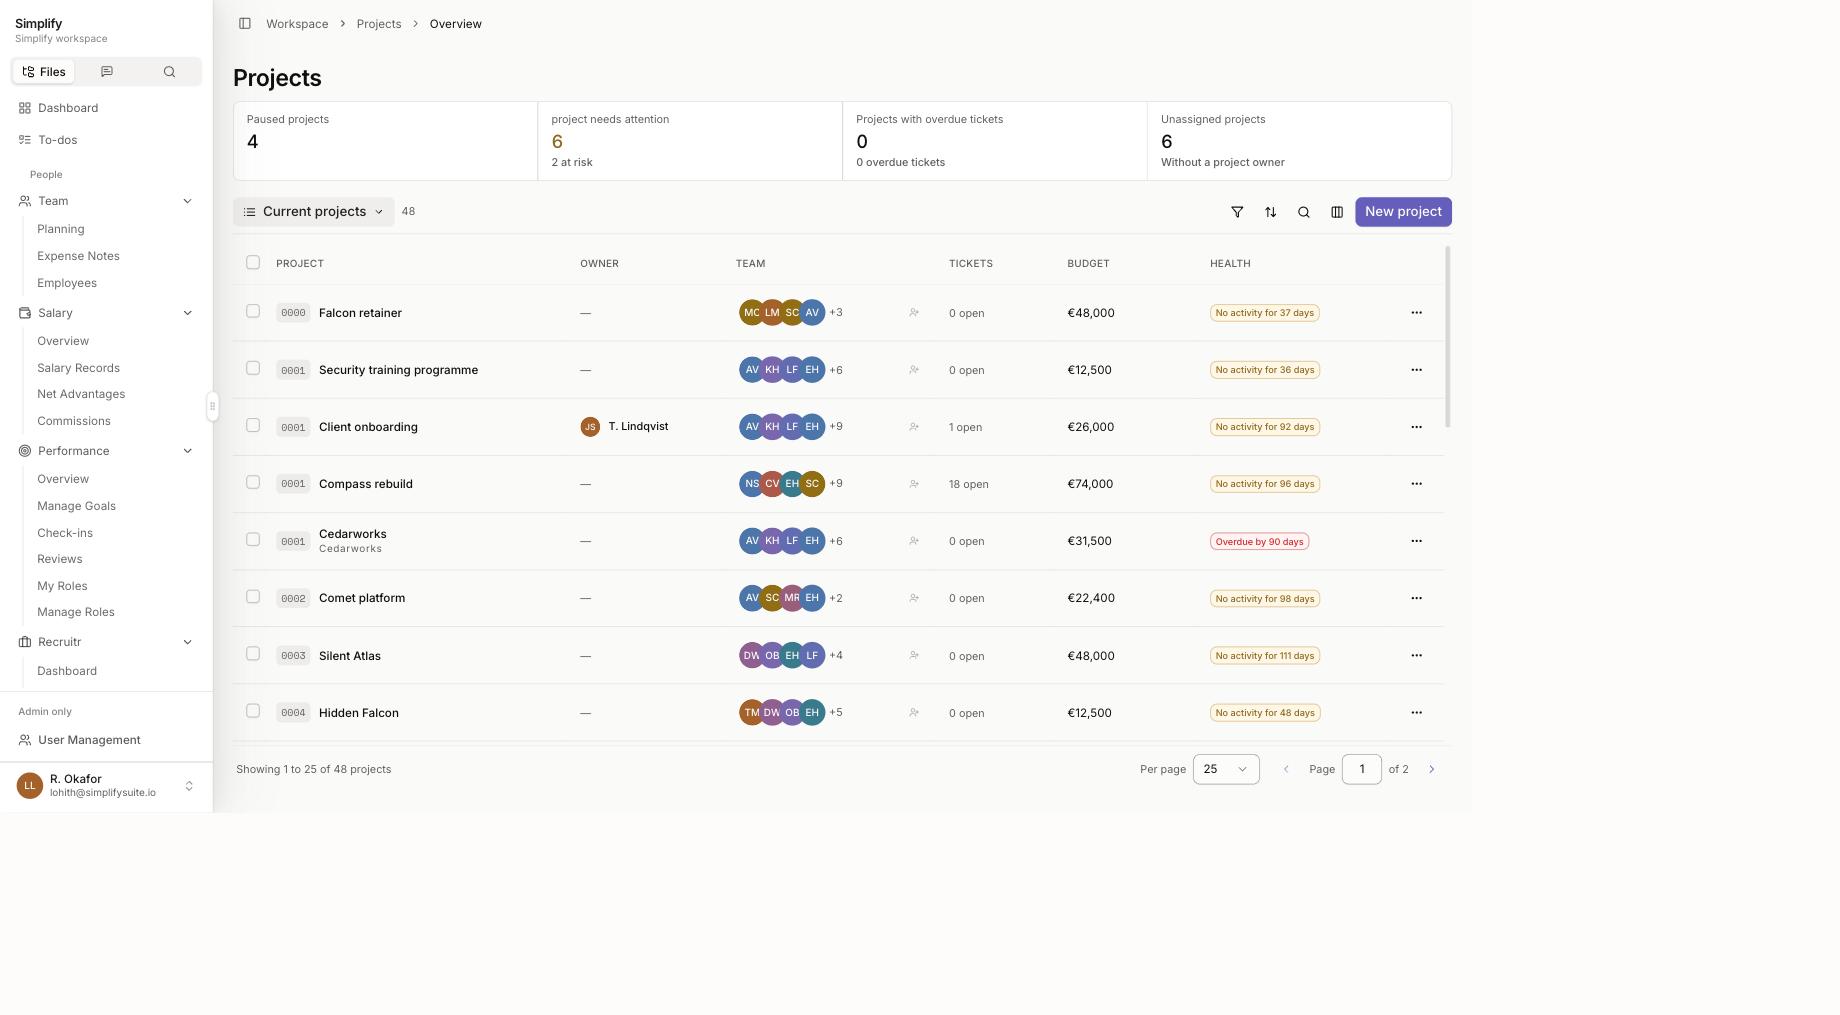Open the filter icon for projects

(x=1237, y=212)
